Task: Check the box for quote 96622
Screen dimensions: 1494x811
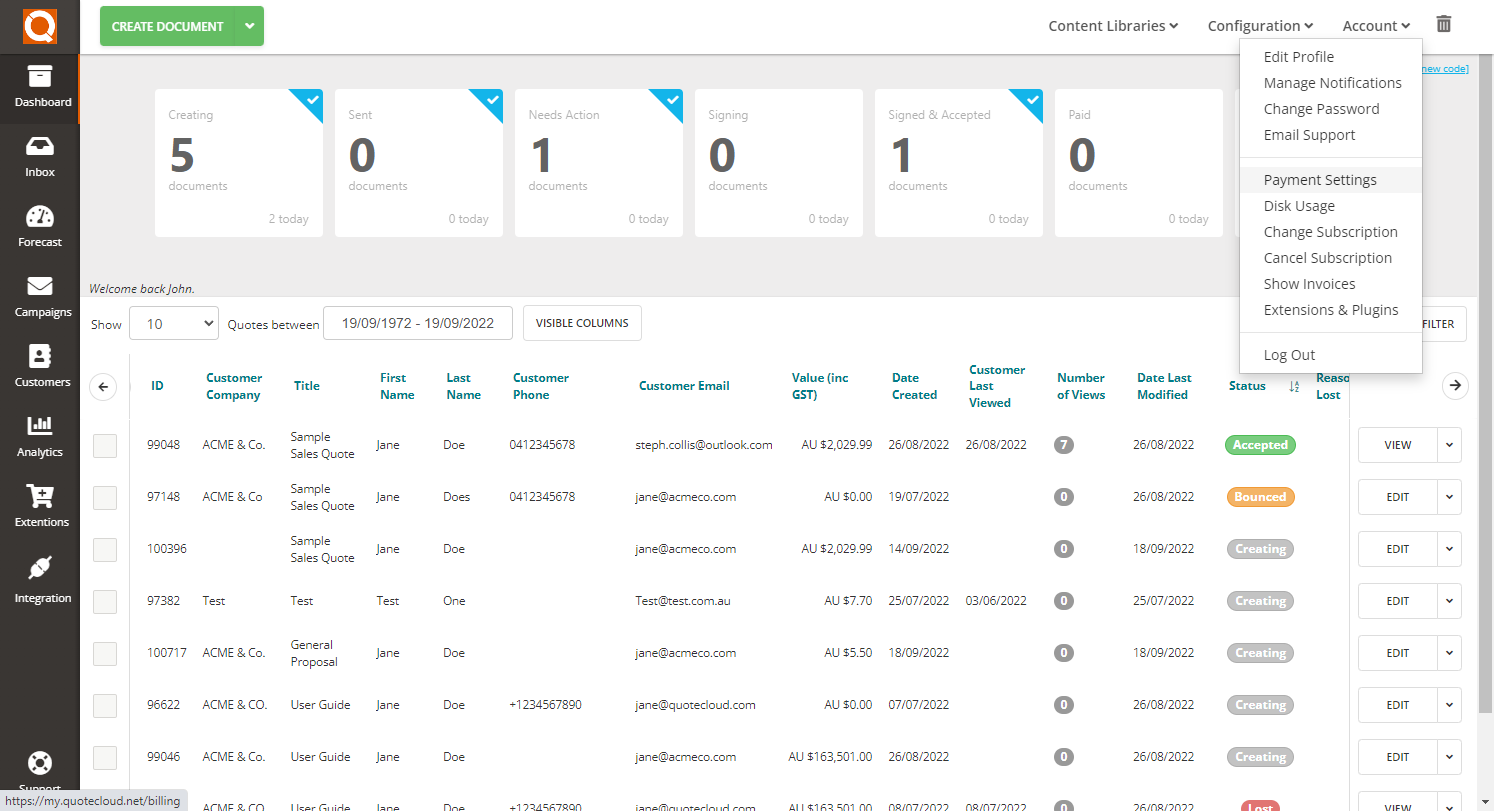Action: pyautogui.click(x=105, y=706)
